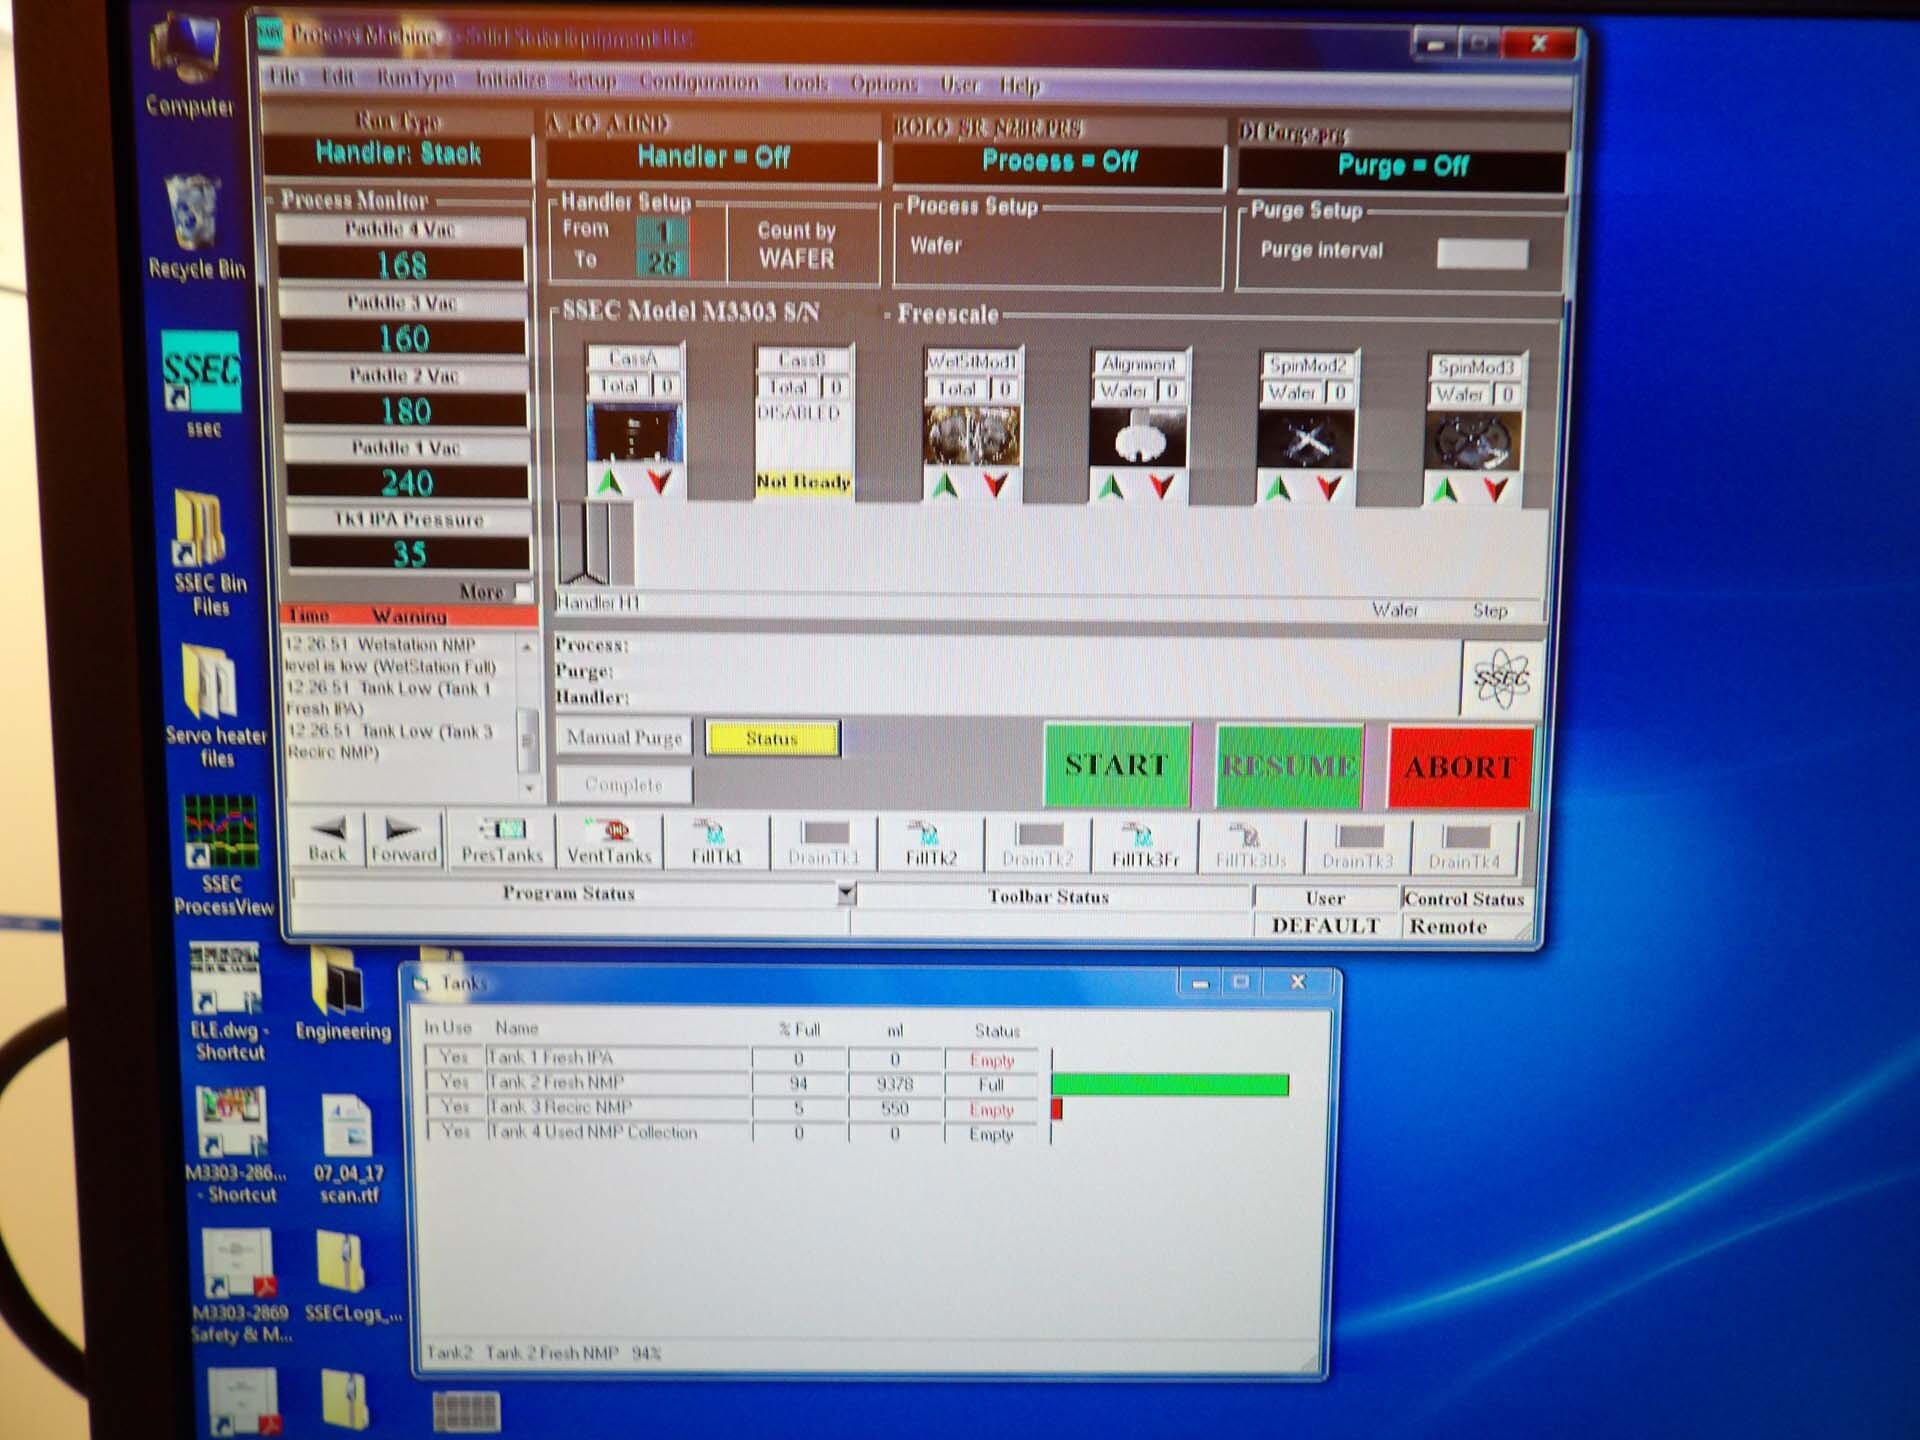Expand the Program Status dropdown arrow

click(x=846, y=893)
